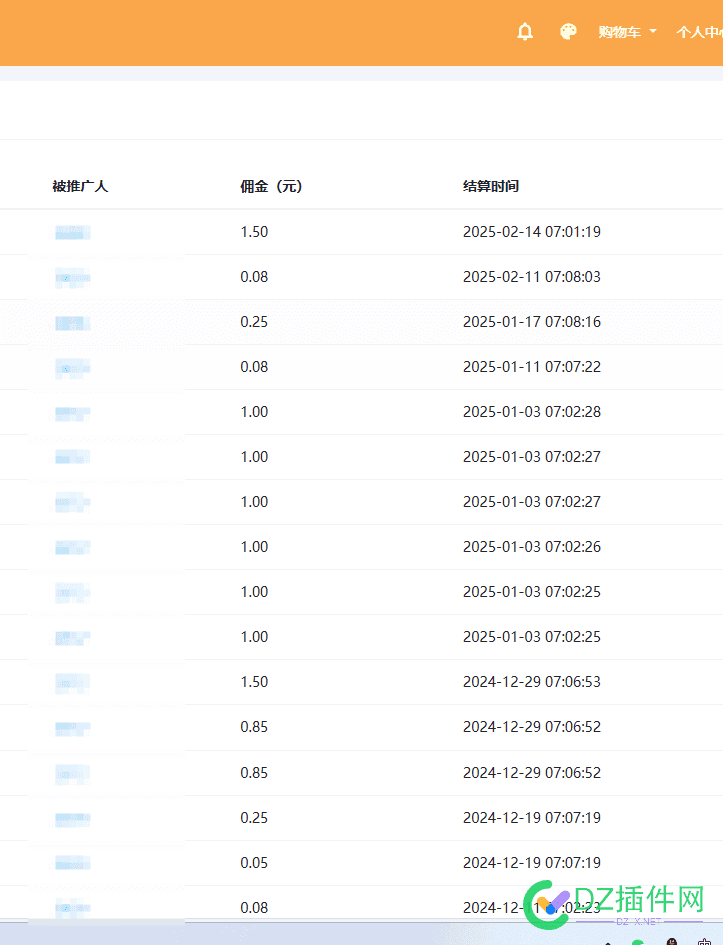Viewport: 723px width, 945px height.
Task: Select 2024-12-19 07:07:19 in the 0.05 row
Action: tap(532, 863)
